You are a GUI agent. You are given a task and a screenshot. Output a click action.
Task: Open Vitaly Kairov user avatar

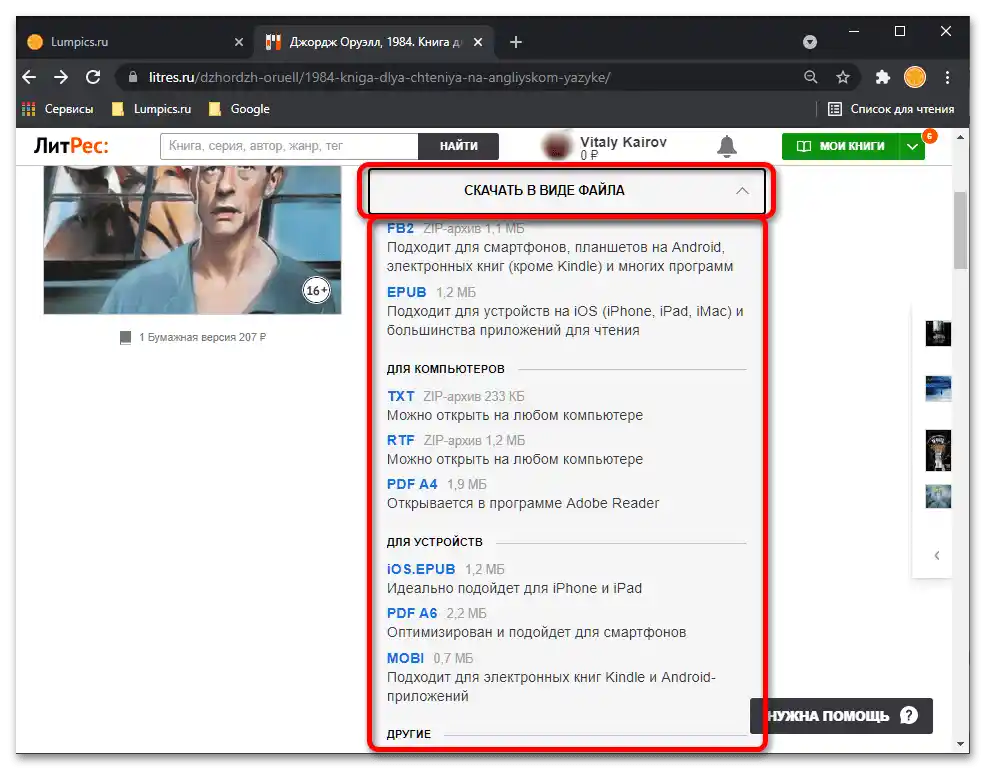click(x=557, y=146)
